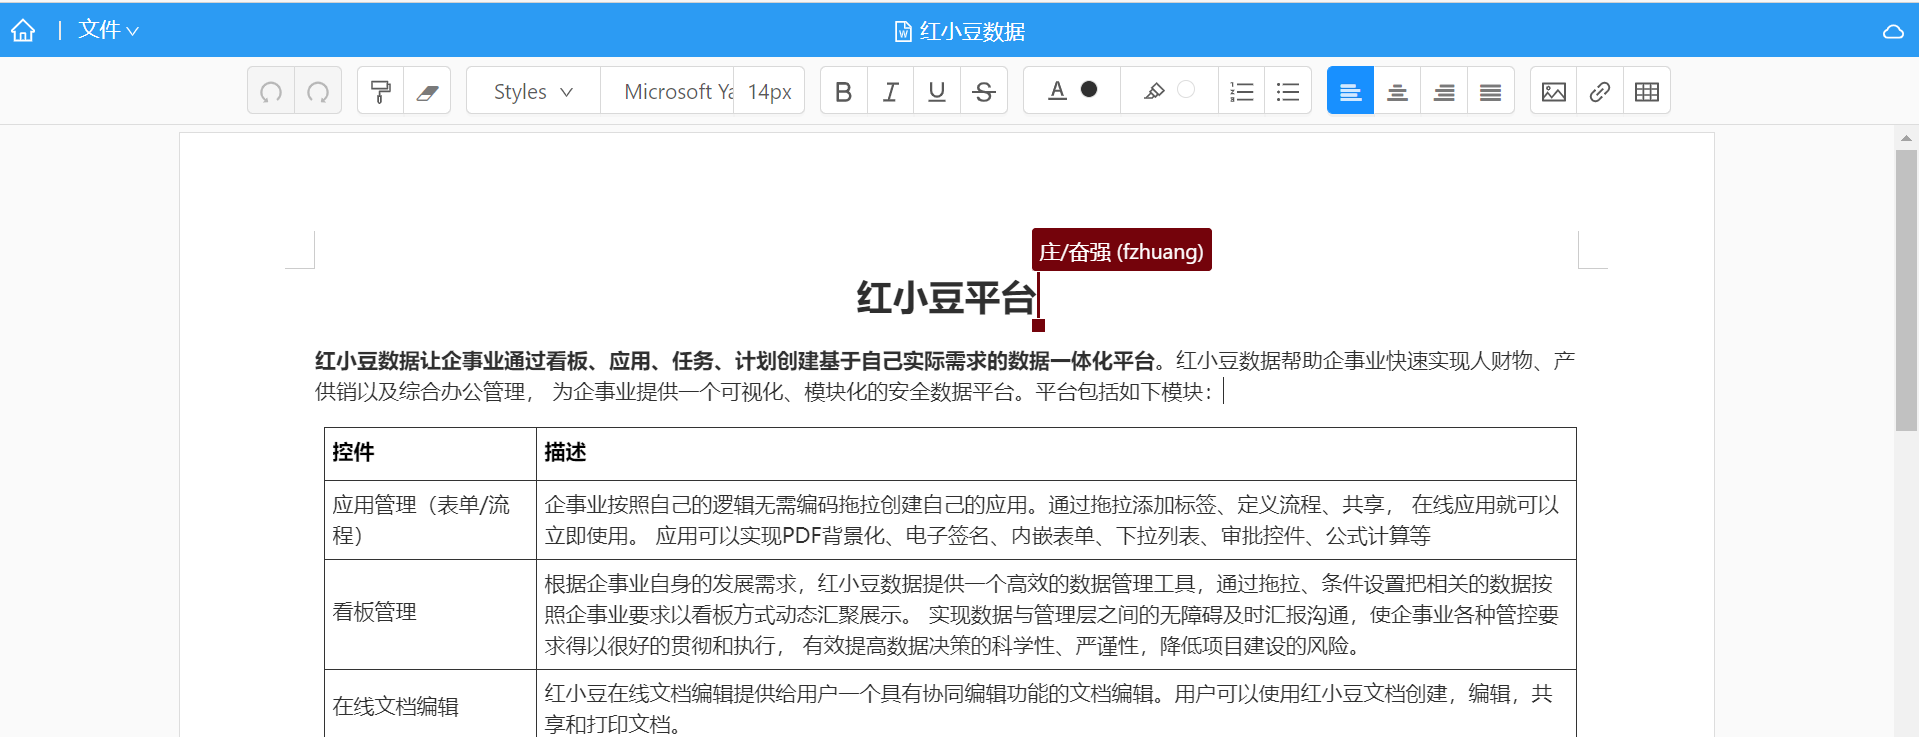Viewport: 1919px width, 737px height.
Task: Insert a numbered list
Action: pos(1242,92)
